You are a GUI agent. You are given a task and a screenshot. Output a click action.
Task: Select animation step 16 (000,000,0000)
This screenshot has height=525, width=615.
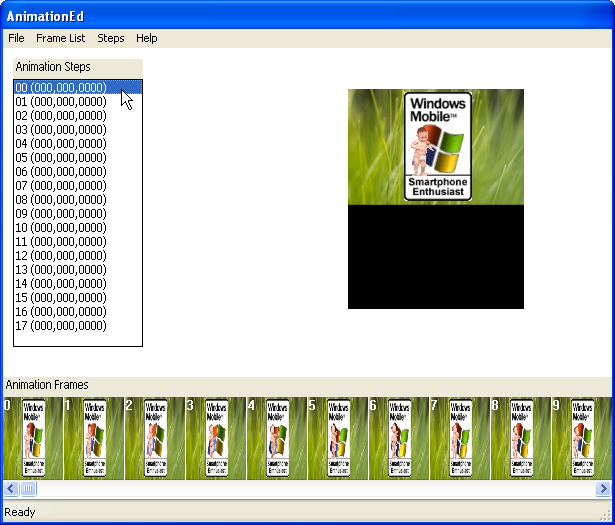coord(78,311)
